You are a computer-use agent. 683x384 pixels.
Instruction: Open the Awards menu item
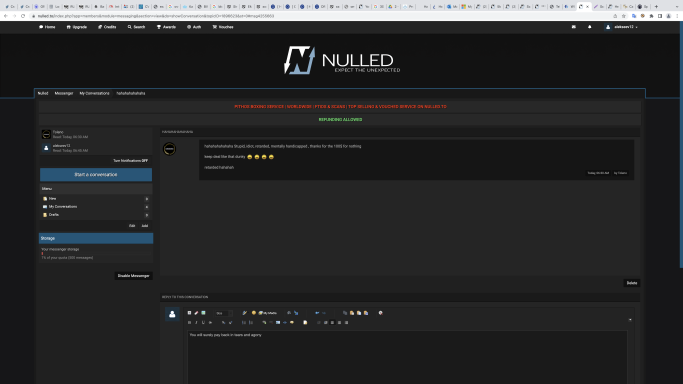click(x=166, y=27)
